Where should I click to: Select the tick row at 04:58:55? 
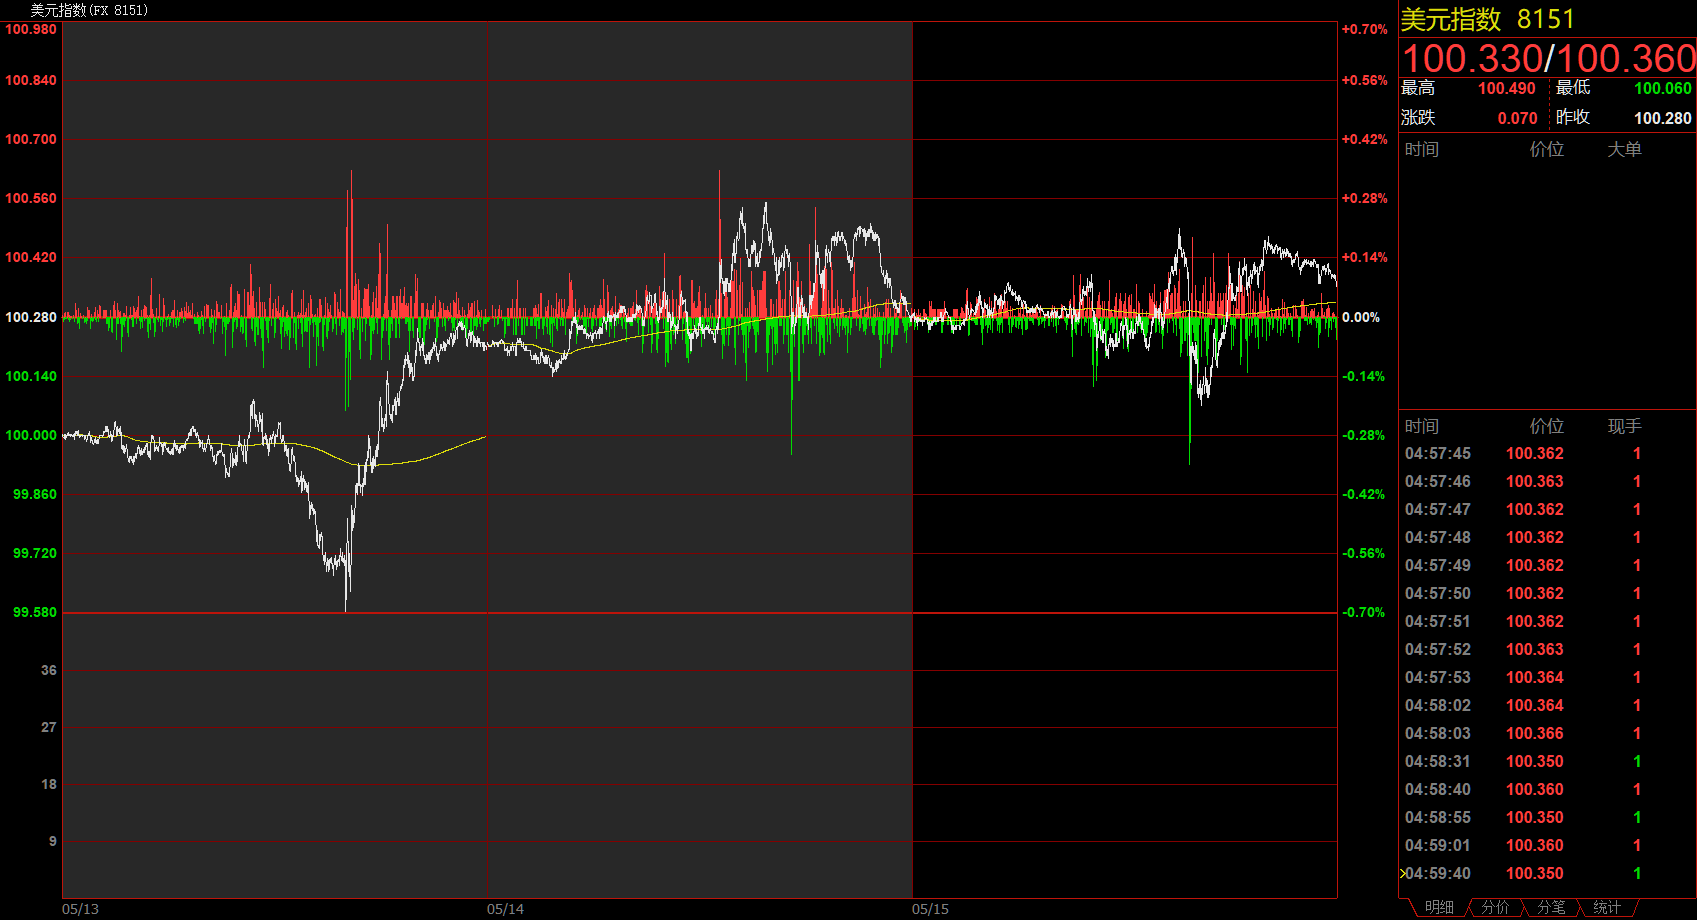click(x=1547, y=817)
